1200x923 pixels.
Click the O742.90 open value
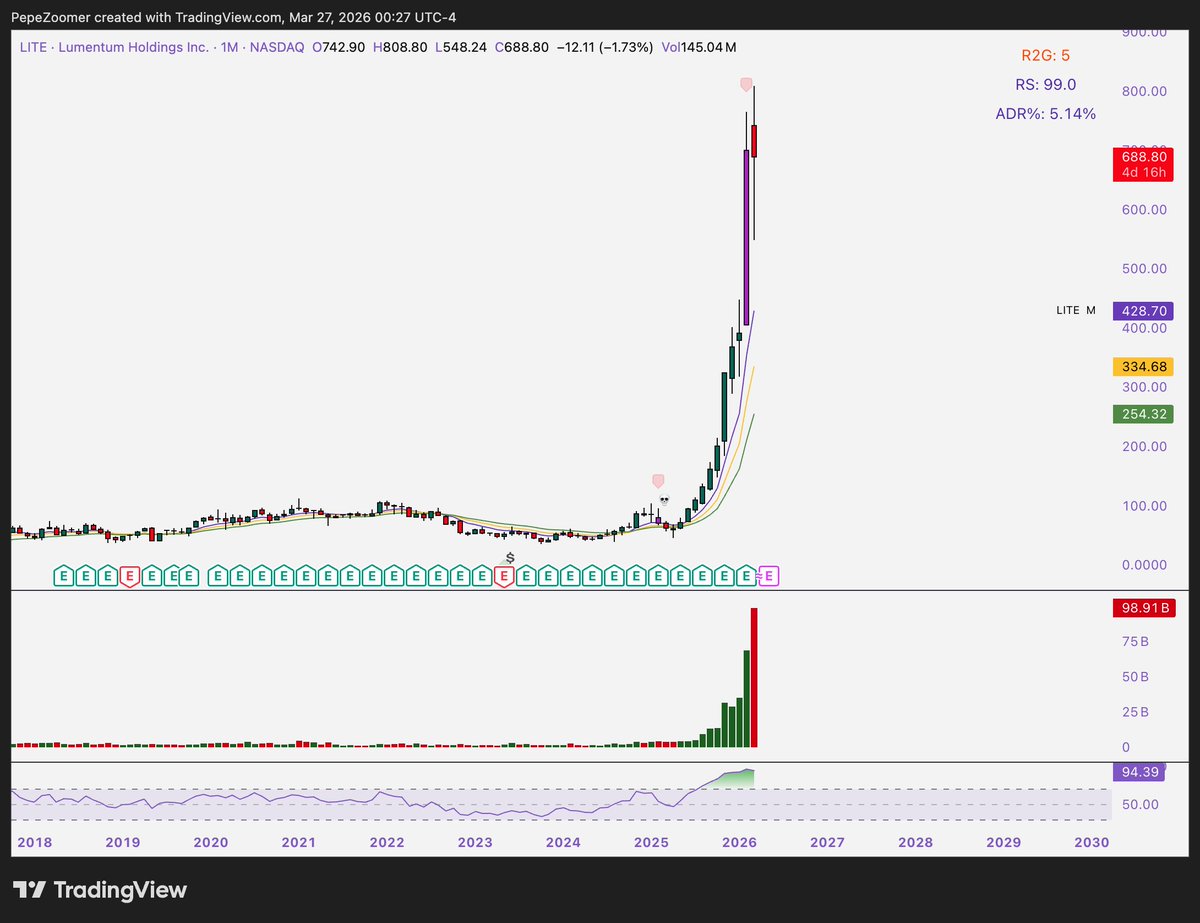point(338,47)
